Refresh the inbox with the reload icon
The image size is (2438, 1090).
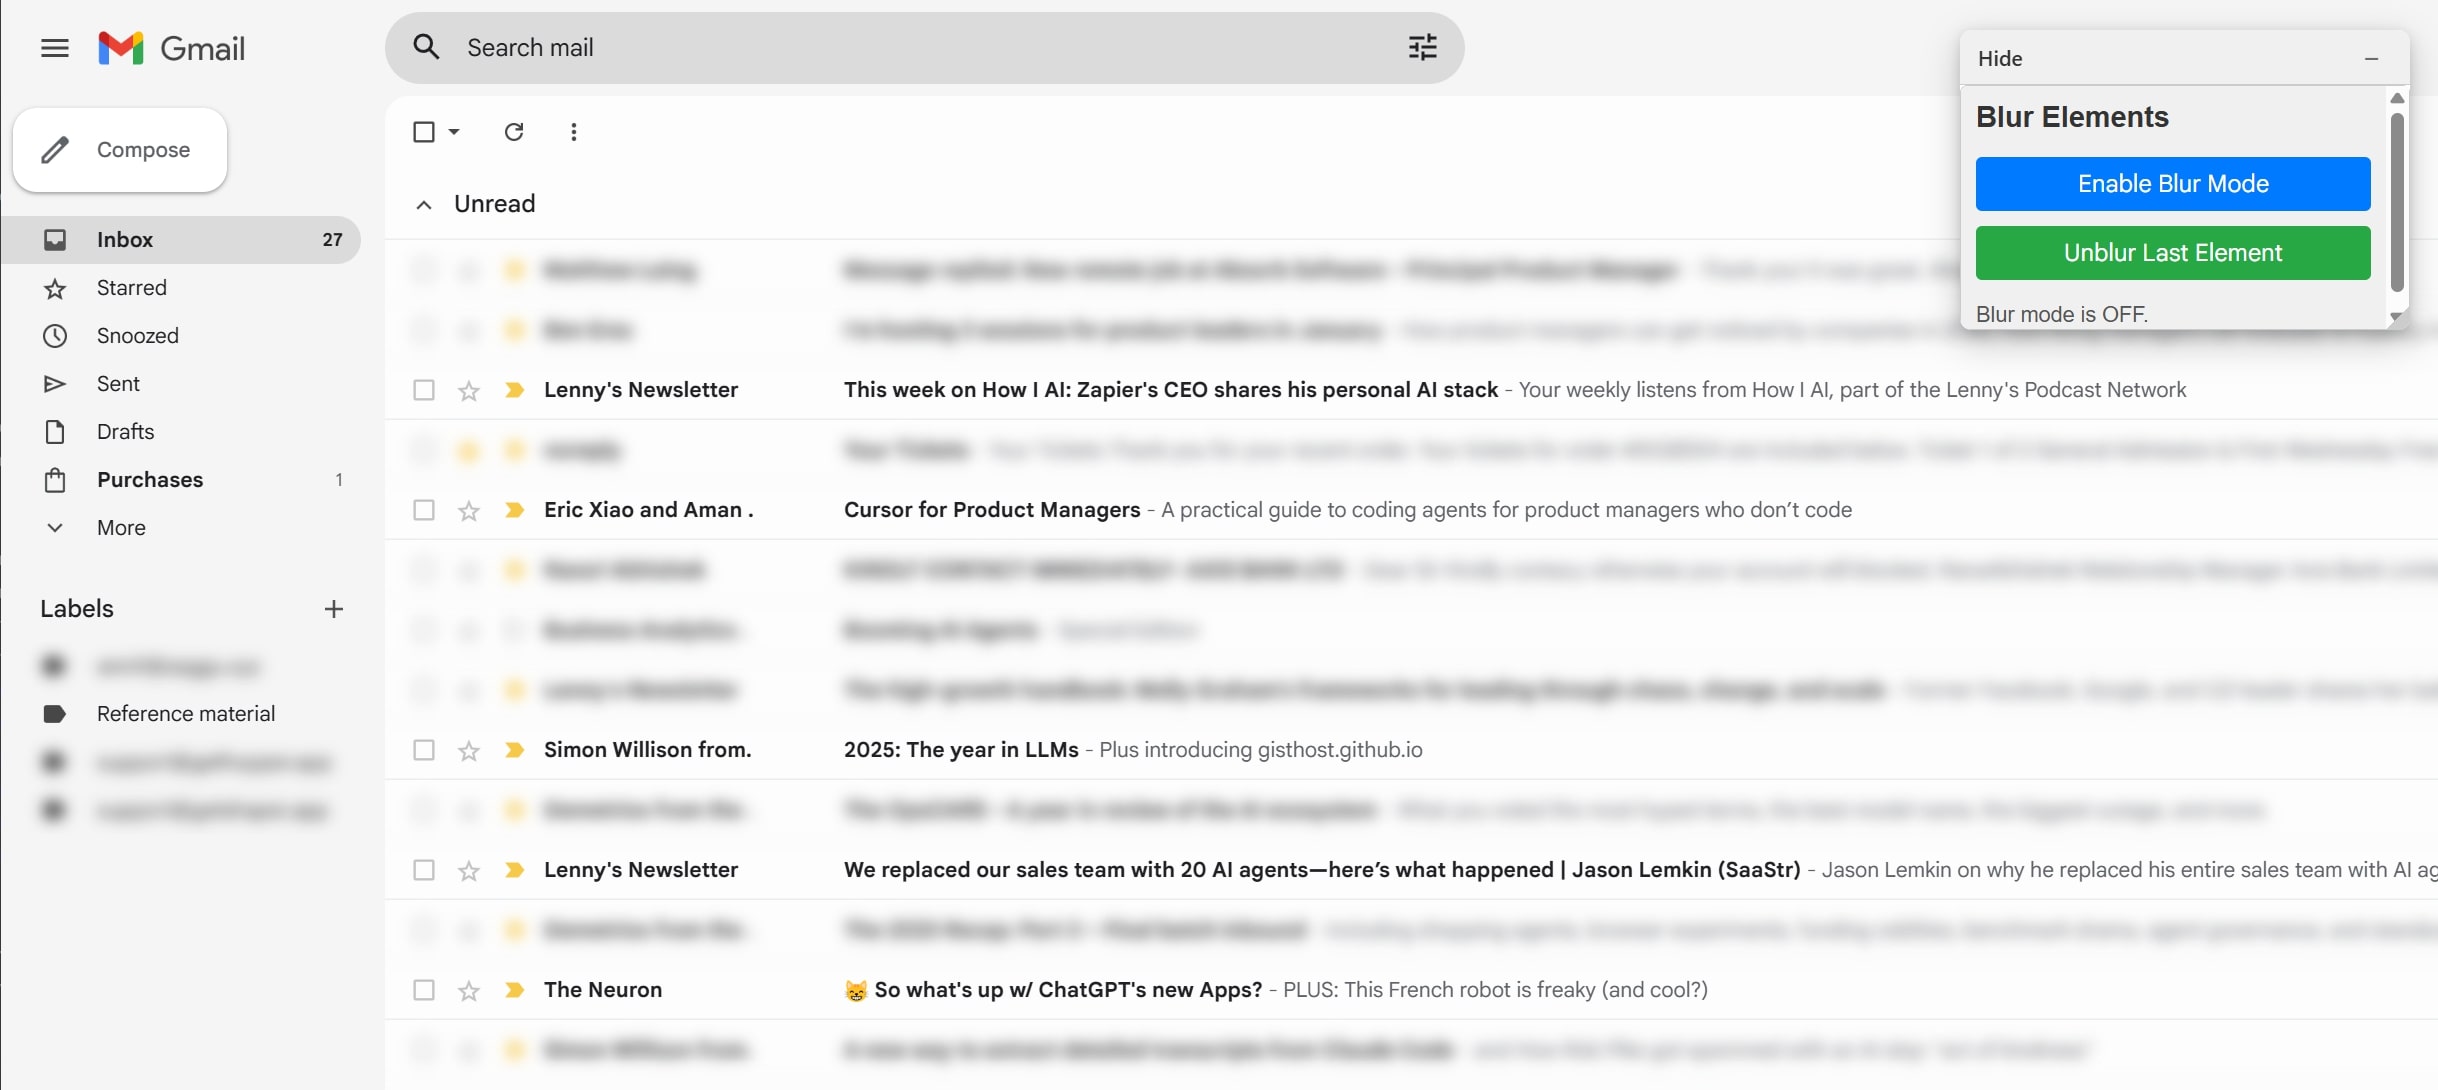click(514, 132)
